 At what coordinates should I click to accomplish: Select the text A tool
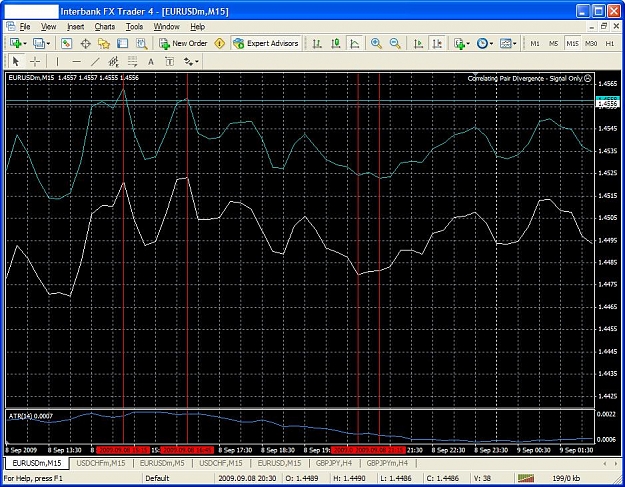point(151,62)
